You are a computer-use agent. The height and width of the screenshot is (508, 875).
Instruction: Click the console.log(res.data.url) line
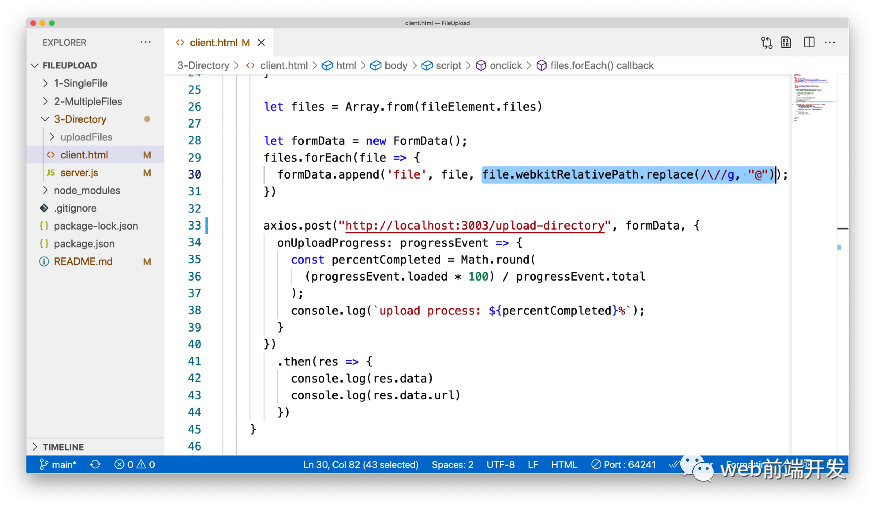[x=376, y=395]
